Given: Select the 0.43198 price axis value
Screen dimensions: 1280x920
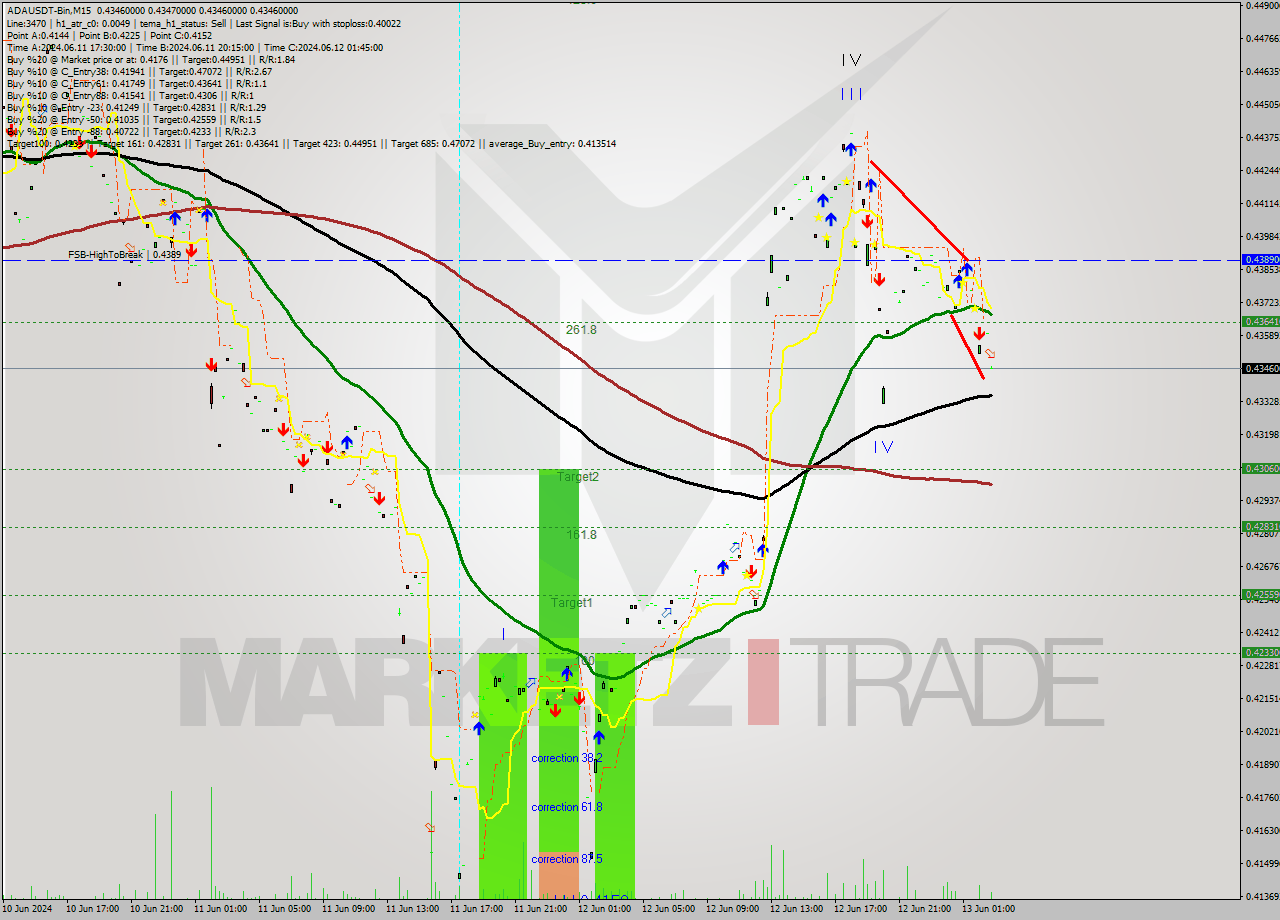Looking at the screenshot, I should pos(1262,434).
